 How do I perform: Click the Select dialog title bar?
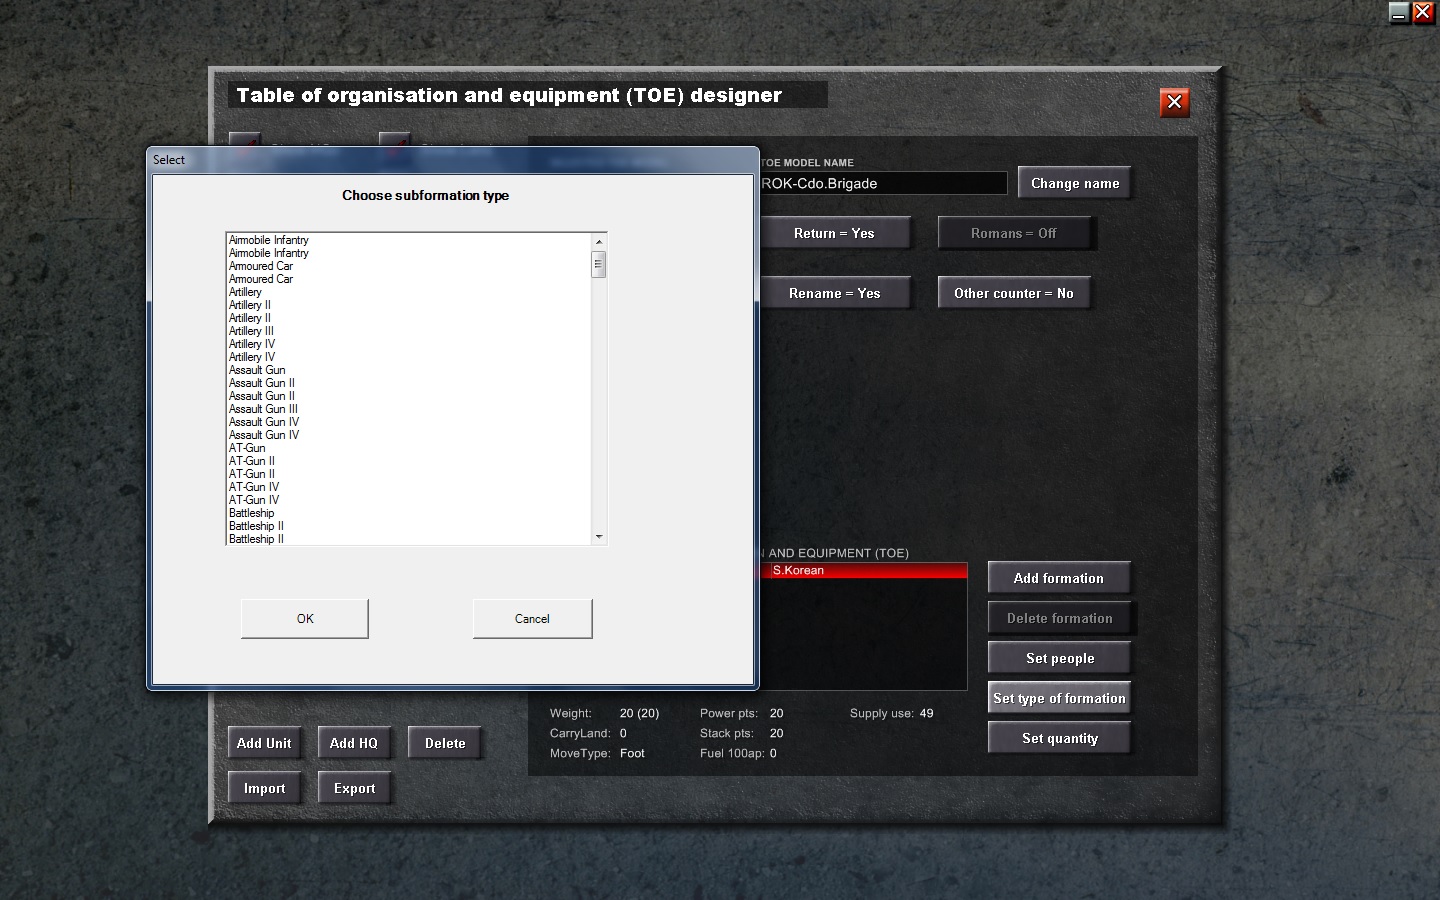click(x=452, y=160)
